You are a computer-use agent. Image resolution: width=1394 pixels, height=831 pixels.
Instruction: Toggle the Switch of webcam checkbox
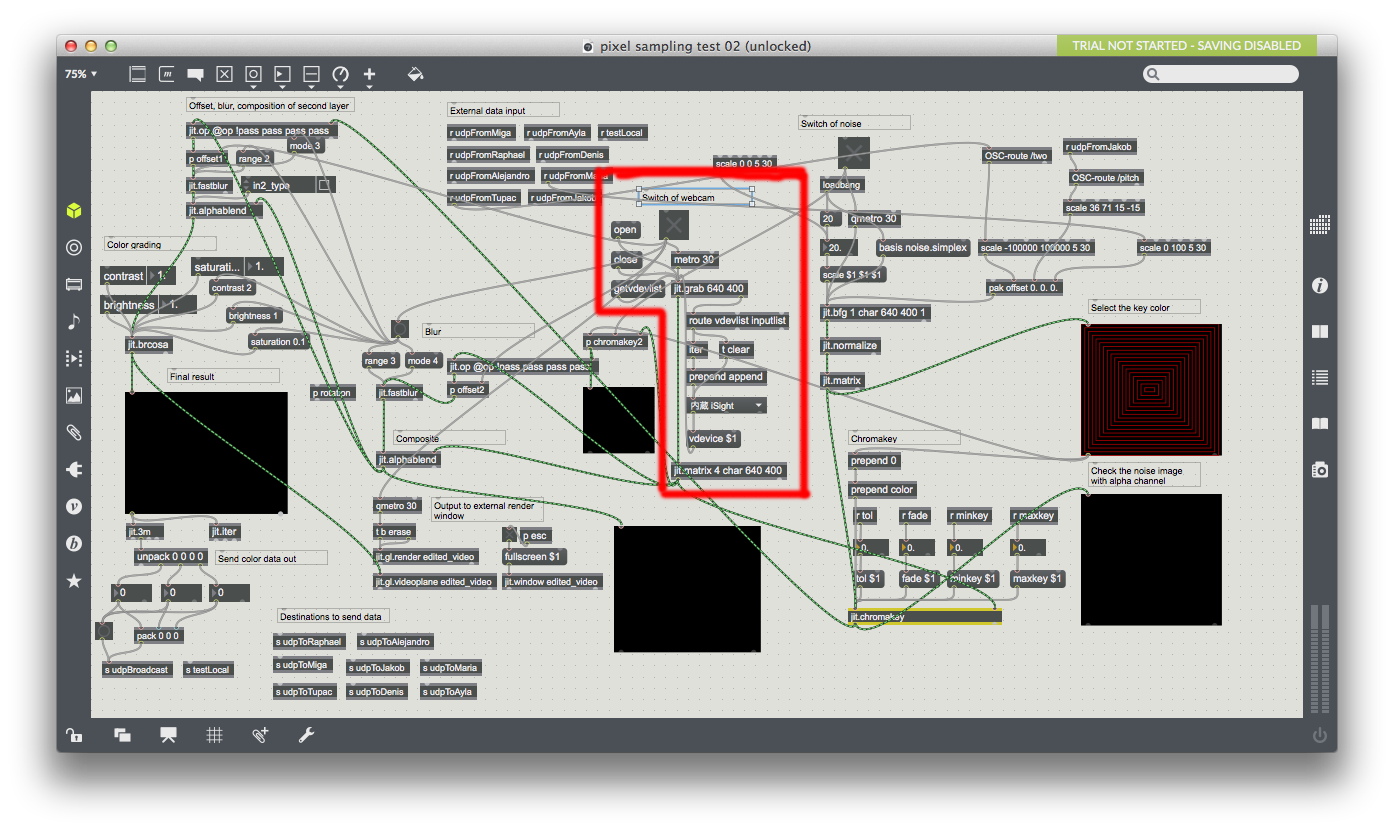673,225
